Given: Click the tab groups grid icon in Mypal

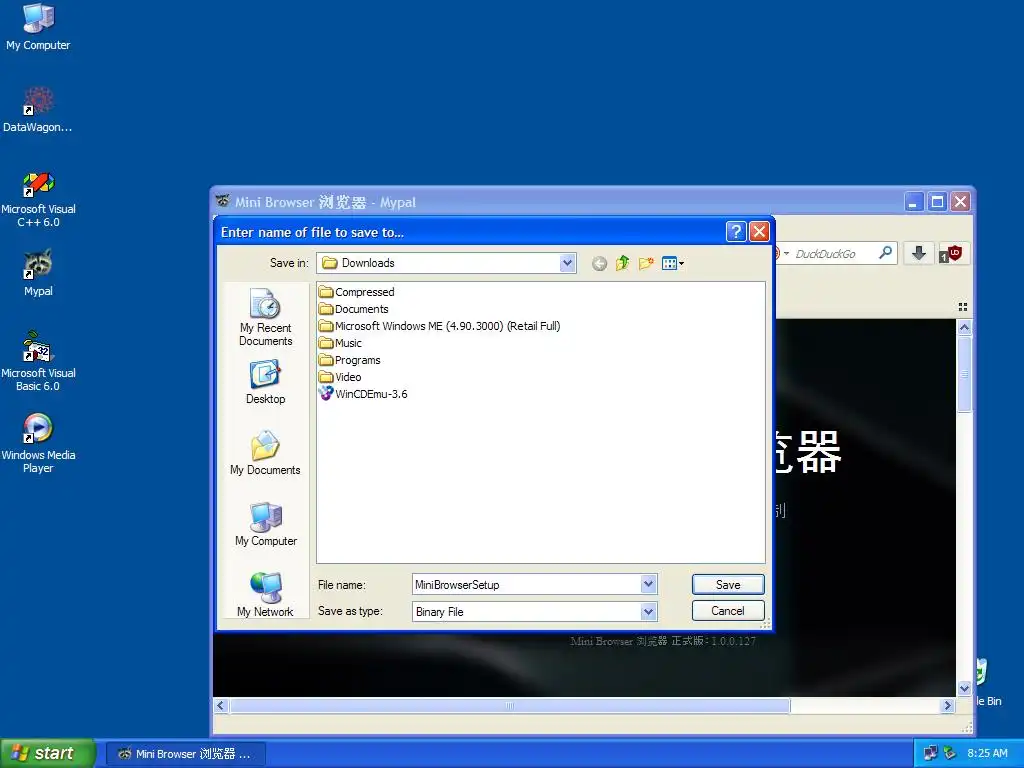Looking at the screenshot, I should click(963, 307).
